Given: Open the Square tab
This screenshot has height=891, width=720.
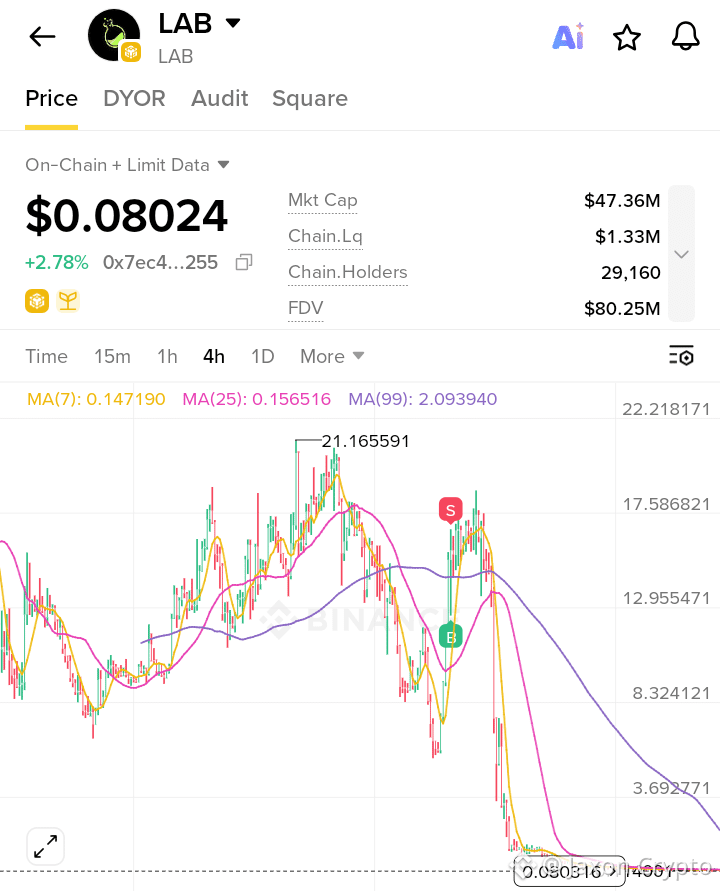Looking at the screenshot, I should (310, 99).
